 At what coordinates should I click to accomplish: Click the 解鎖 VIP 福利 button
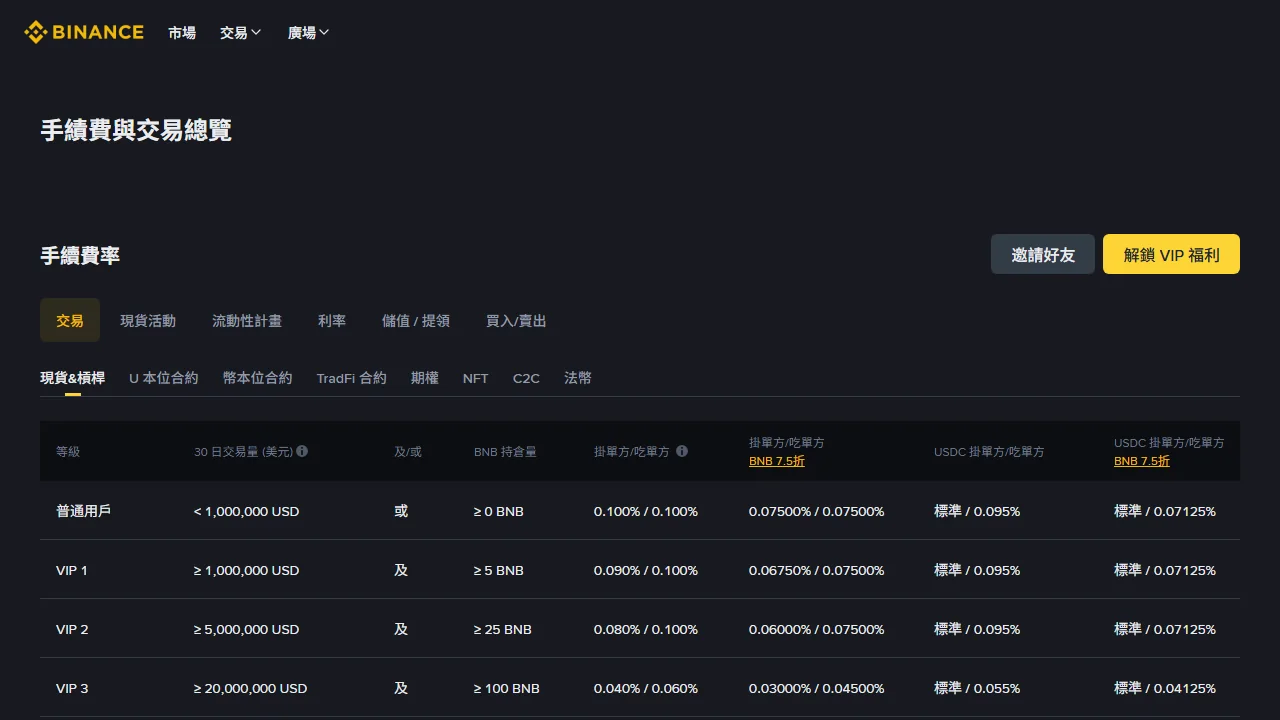point(1171,254)
